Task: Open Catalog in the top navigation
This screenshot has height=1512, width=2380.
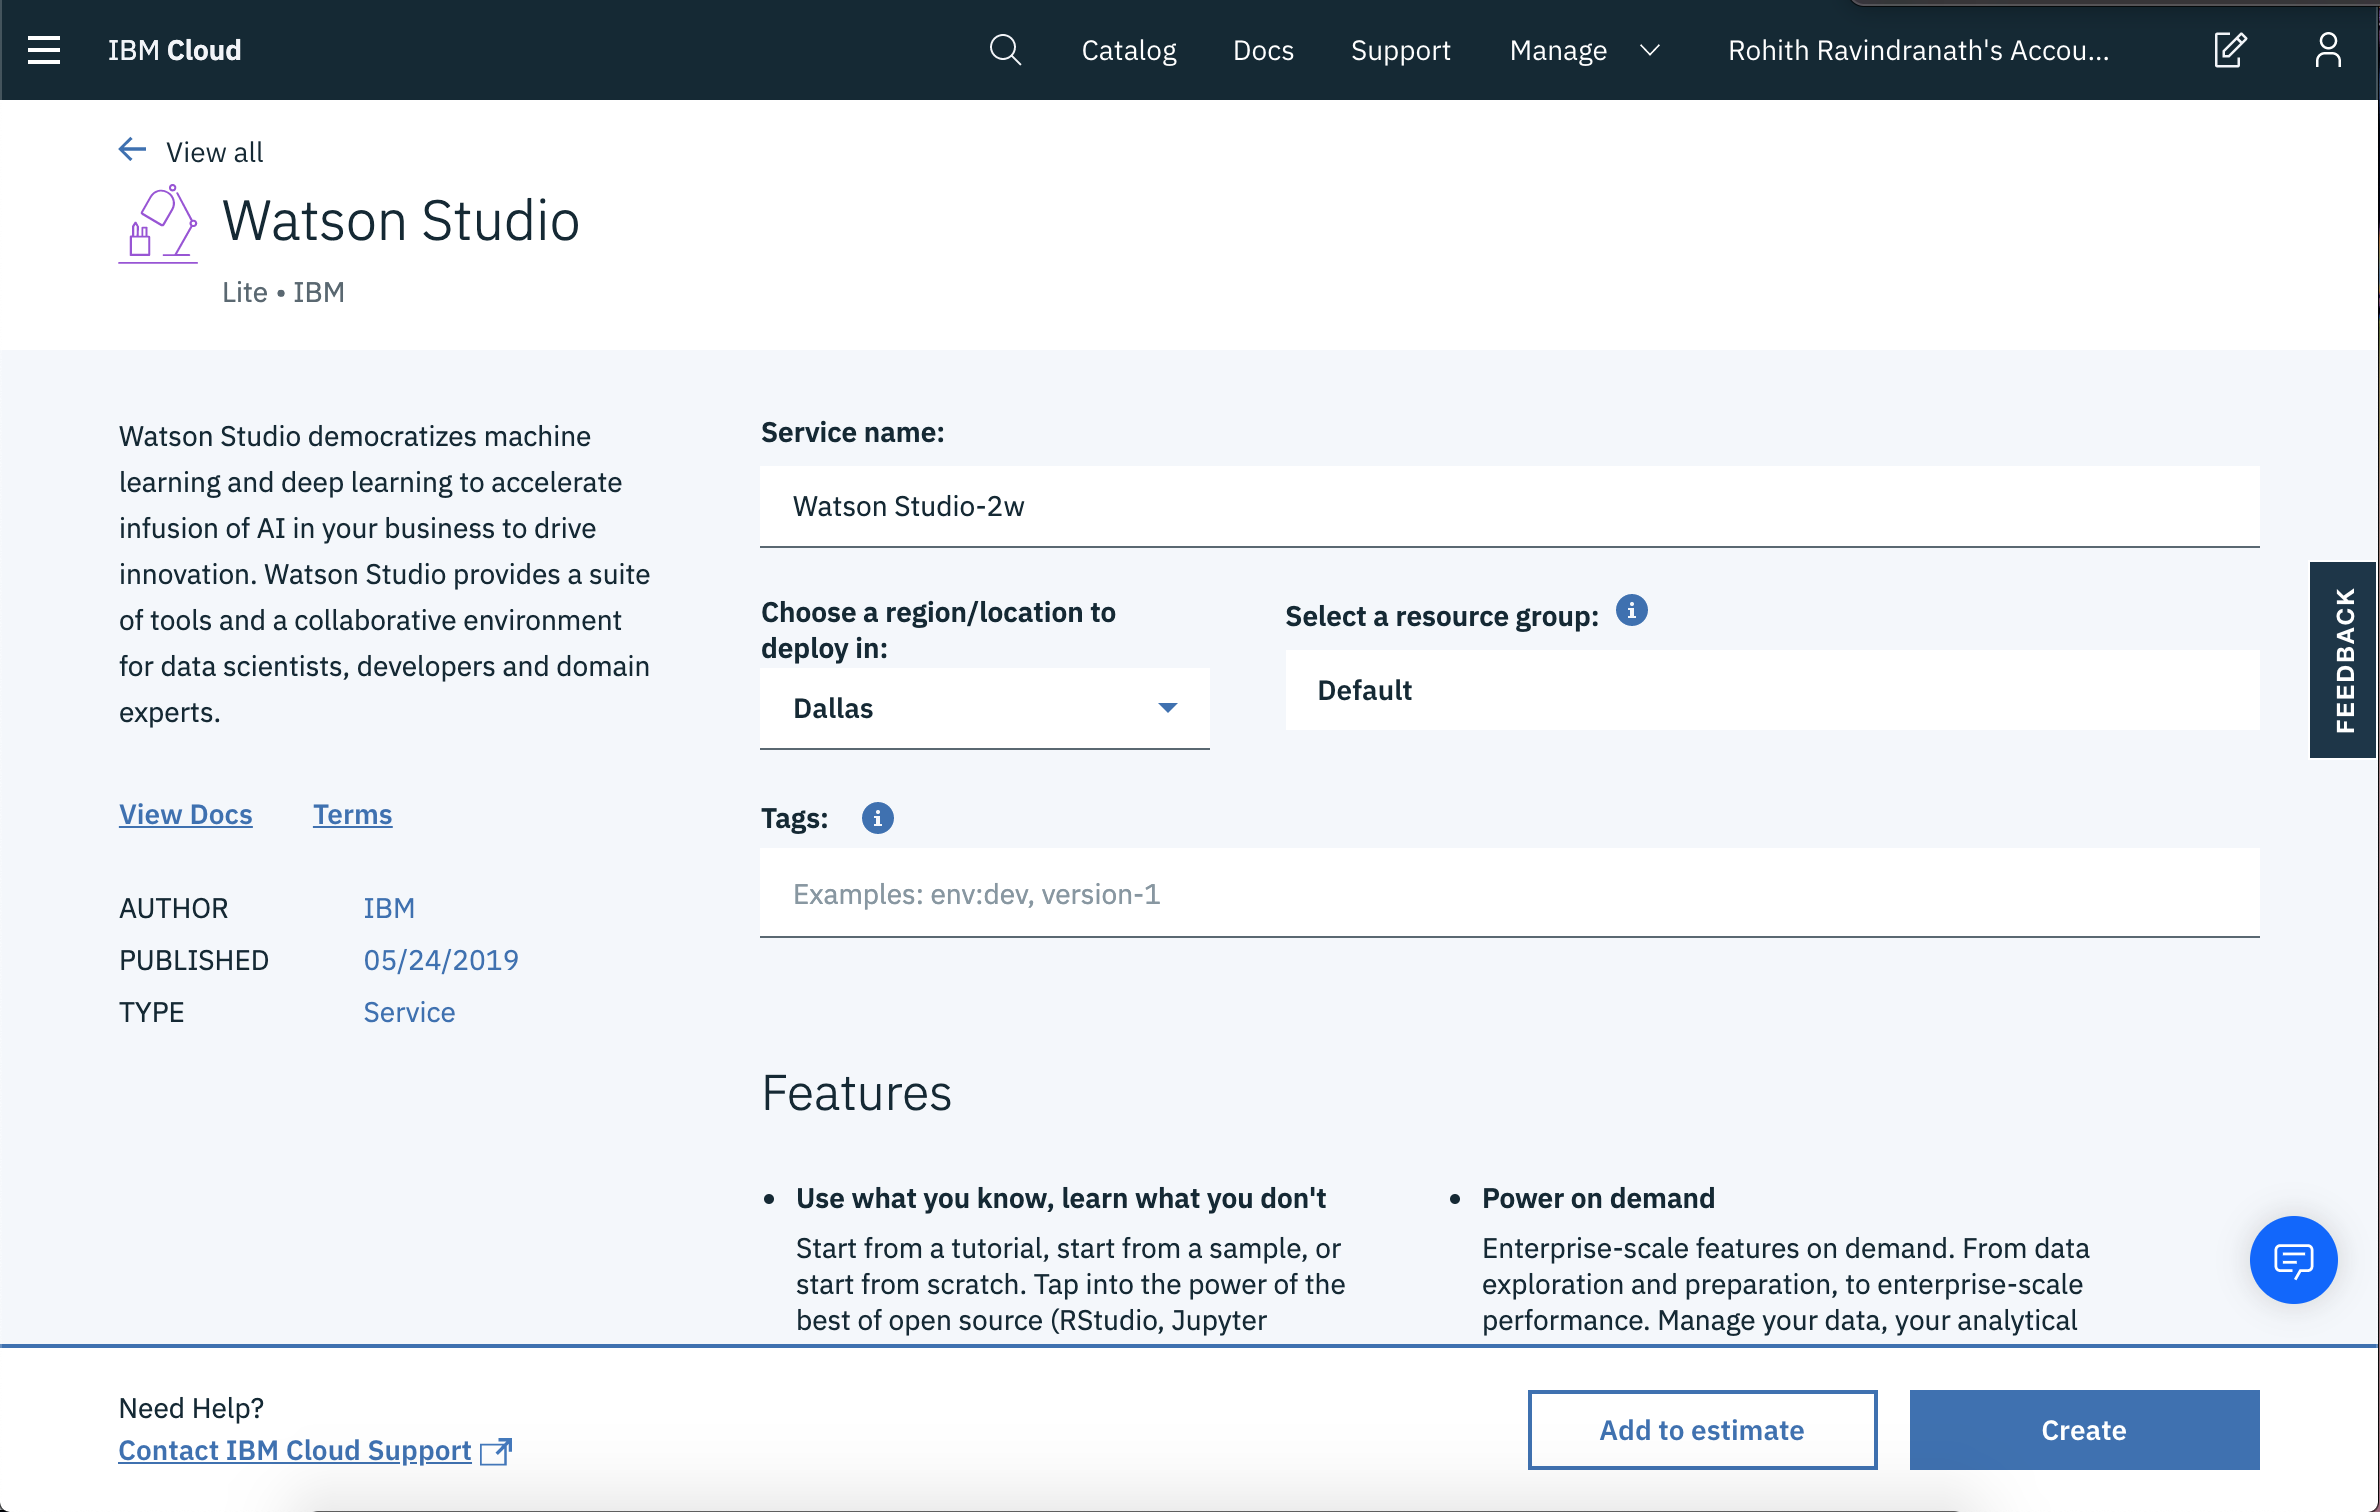Action: click(1129, 50)
